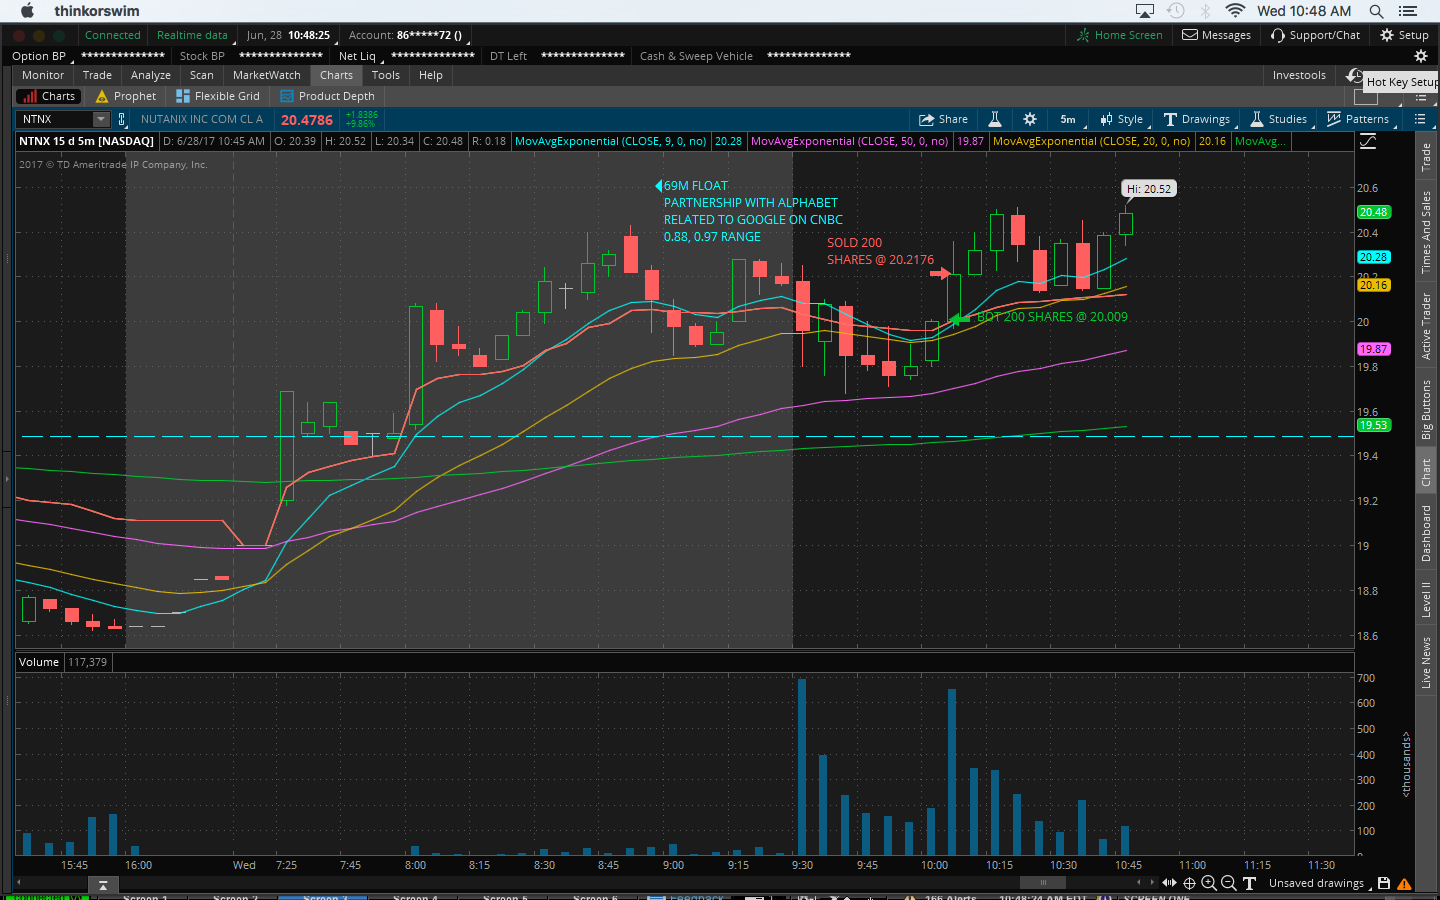Open the Patterns menu
The height and width of the screenshot is (900, 1440).
click(x=1358, y=119)
